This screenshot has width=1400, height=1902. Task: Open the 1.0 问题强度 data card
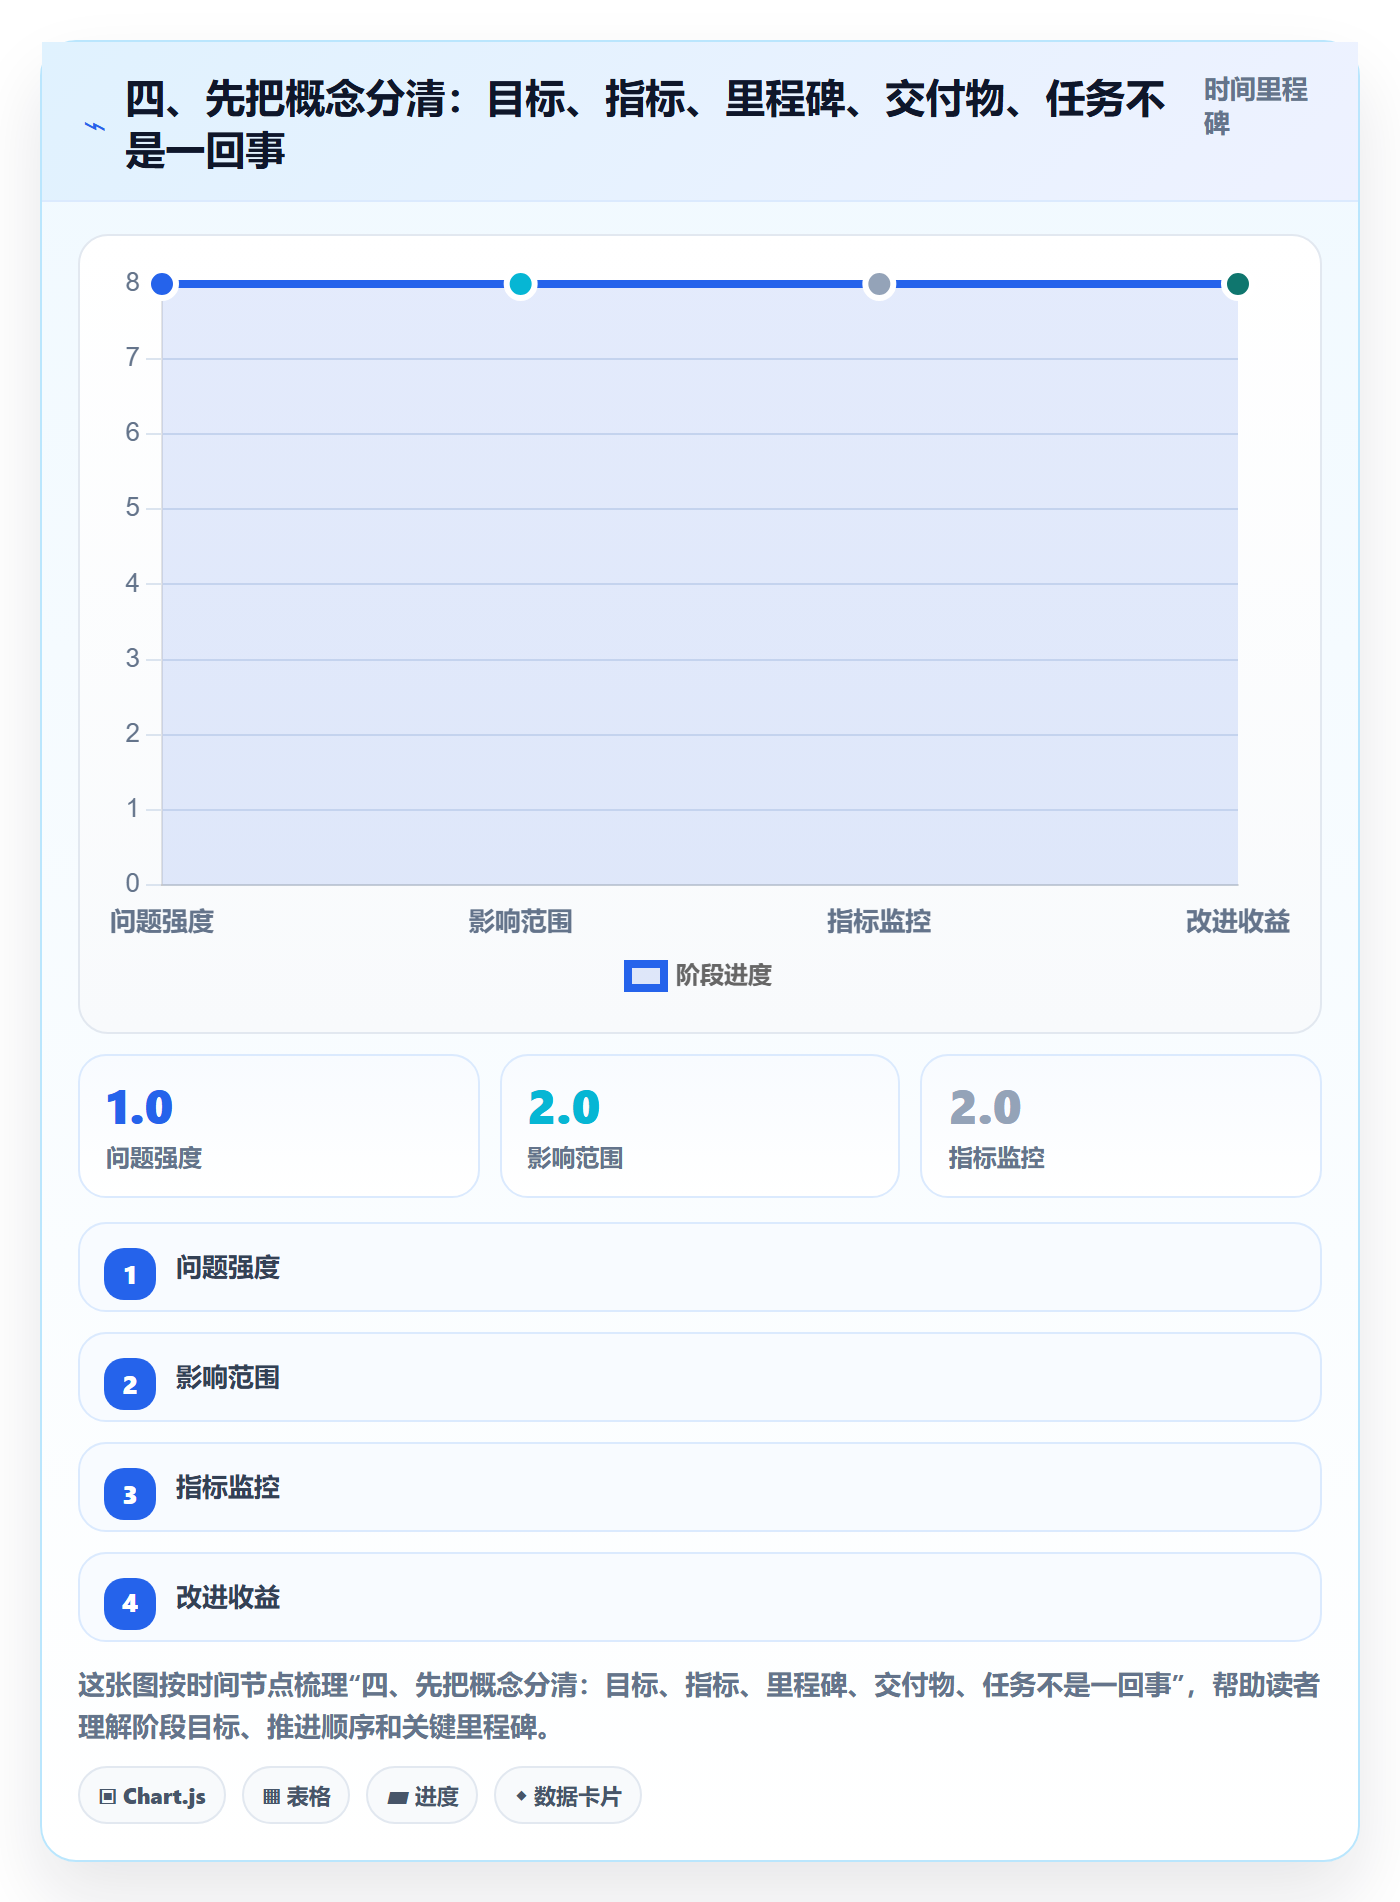(x=279, y=1126)
